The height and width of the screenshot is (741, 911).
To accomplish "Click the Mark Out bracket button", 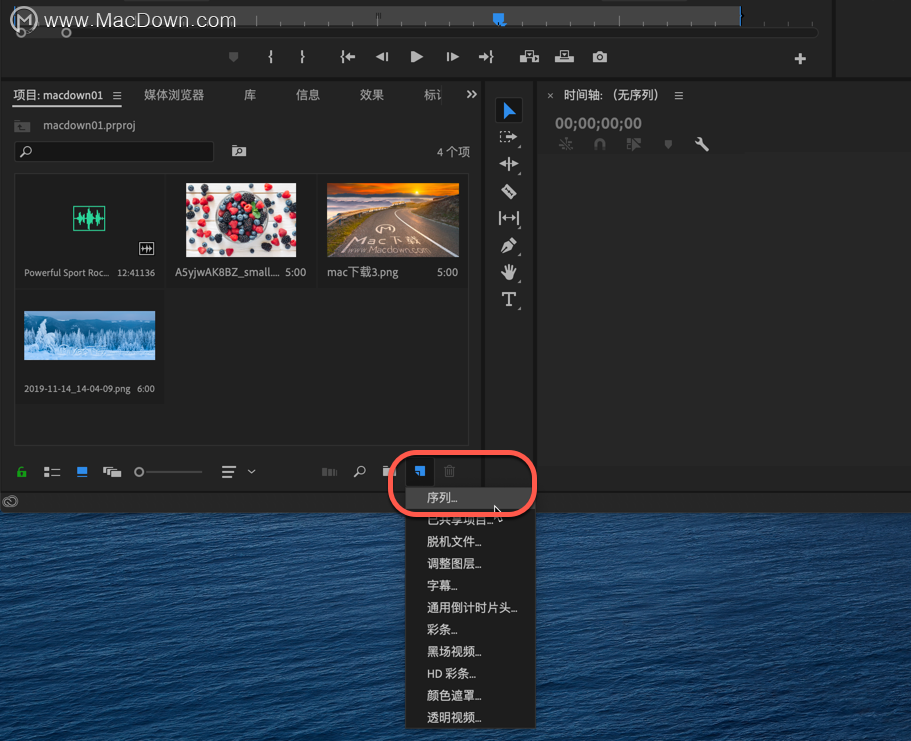I will pyautogui.click(x=302, y=57).
